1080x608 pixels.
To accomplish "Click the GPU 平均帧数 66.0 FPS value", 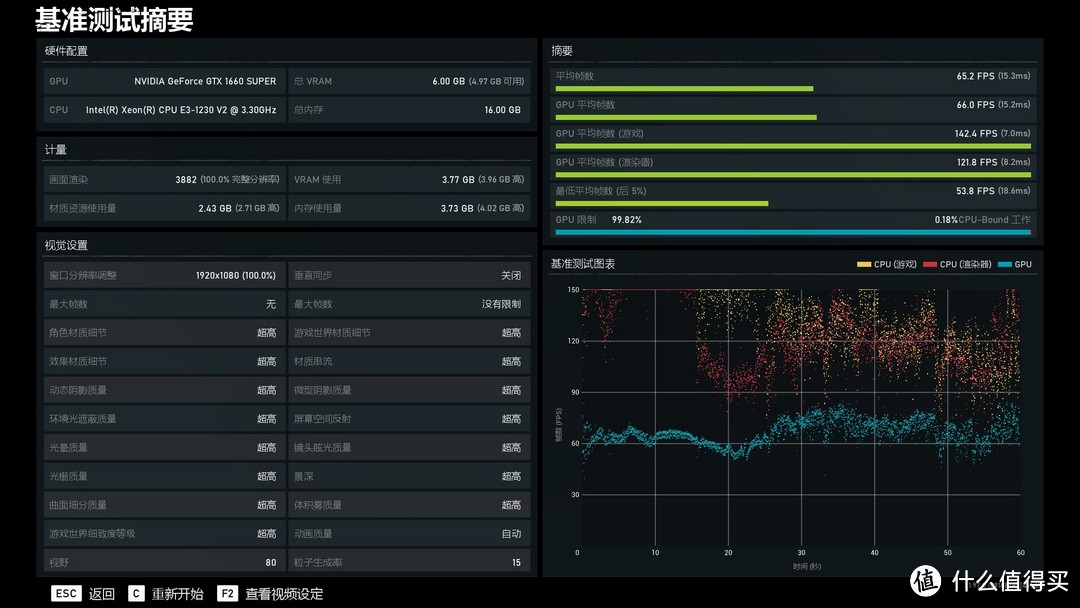I will click(993, 105).
